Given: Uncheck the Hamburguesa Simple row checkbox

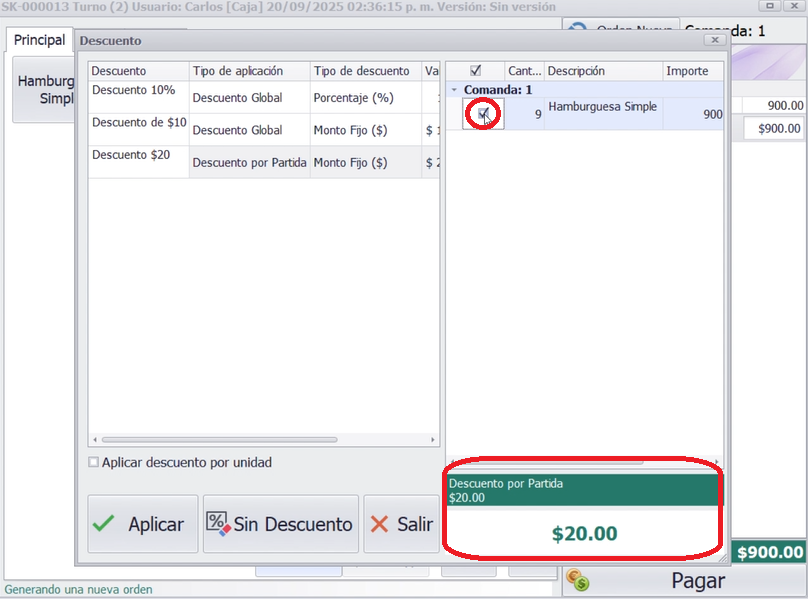Looking at the screenshot, I should tap(484, 114).
